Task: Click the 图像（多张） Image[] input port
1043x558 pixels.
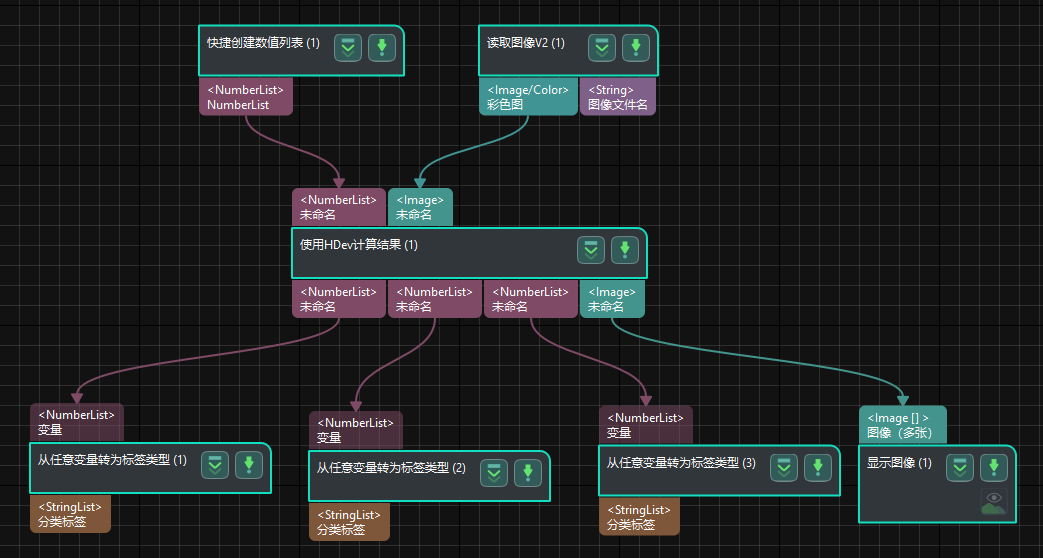Action: pos(902,425)
